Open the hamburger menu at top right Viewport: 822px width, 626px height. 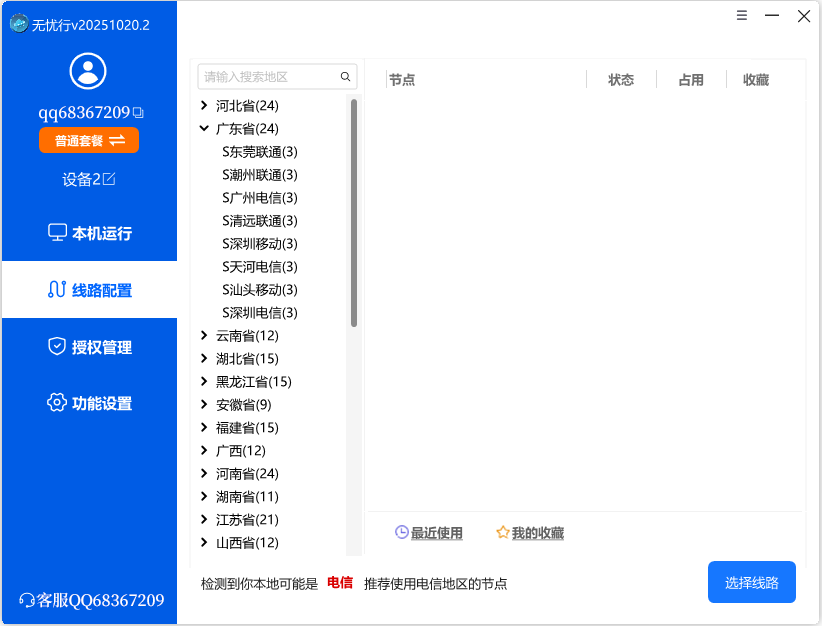741,15
